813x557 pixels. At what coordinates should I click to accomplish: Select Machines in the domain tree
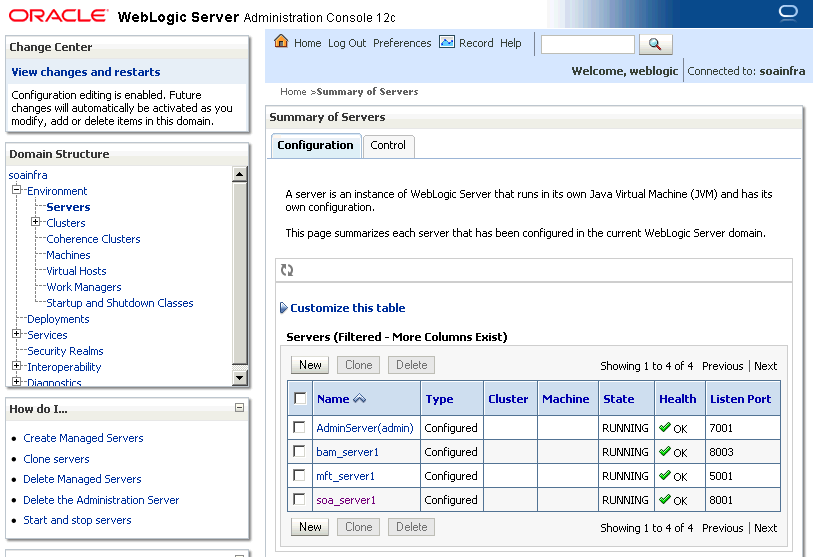(68, 255)
